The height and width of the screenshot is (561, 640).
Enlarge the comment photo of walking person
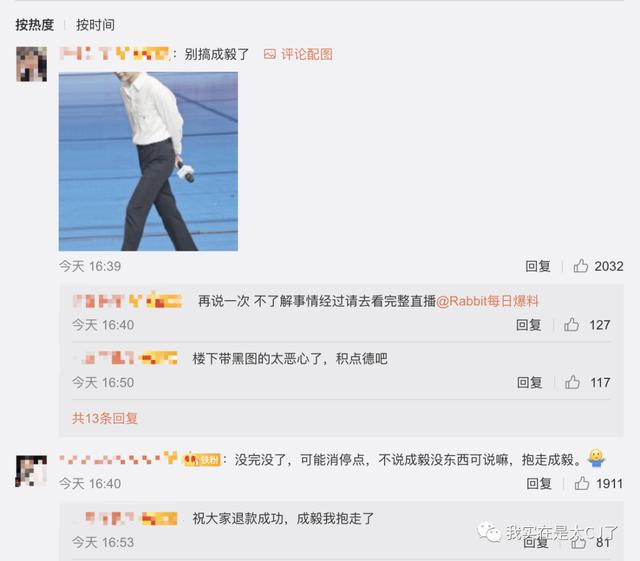148,161
